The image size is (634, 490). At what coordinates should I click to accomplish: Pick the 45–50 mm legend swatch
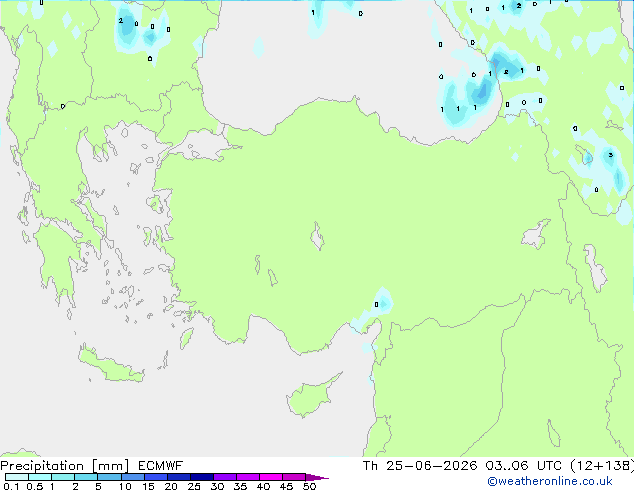[294, 477]
